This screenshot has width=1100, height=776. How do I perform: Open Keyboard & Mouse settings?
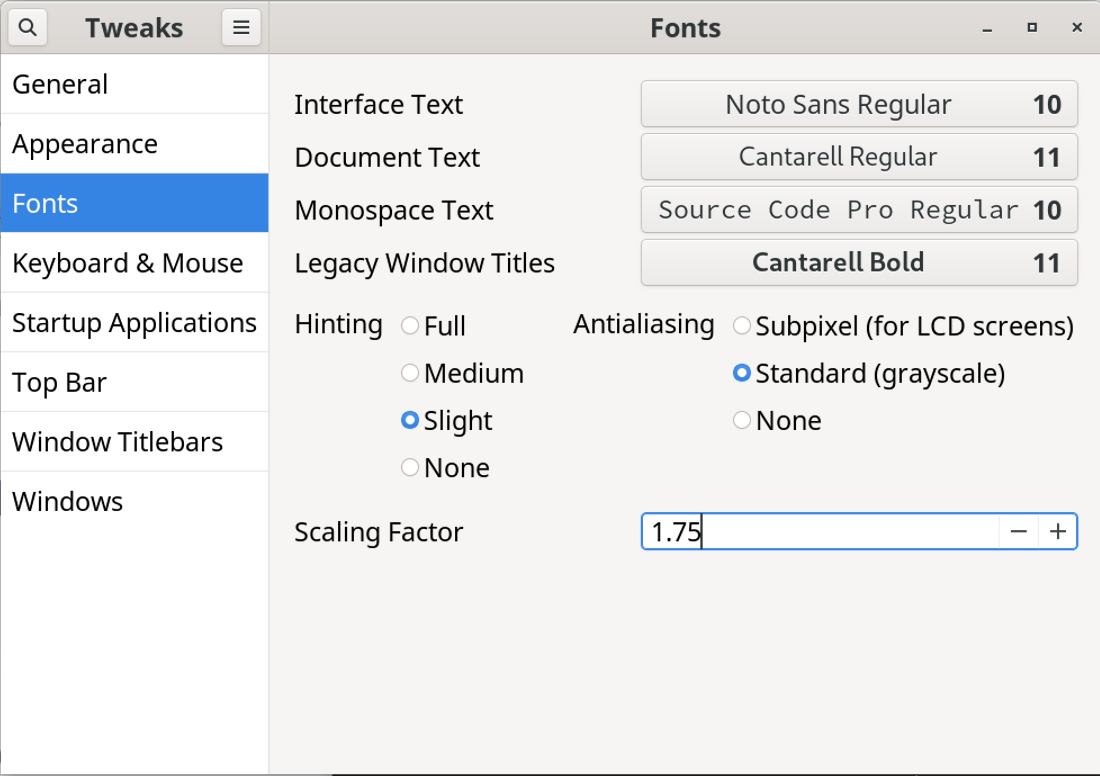[x=134, y=263]
